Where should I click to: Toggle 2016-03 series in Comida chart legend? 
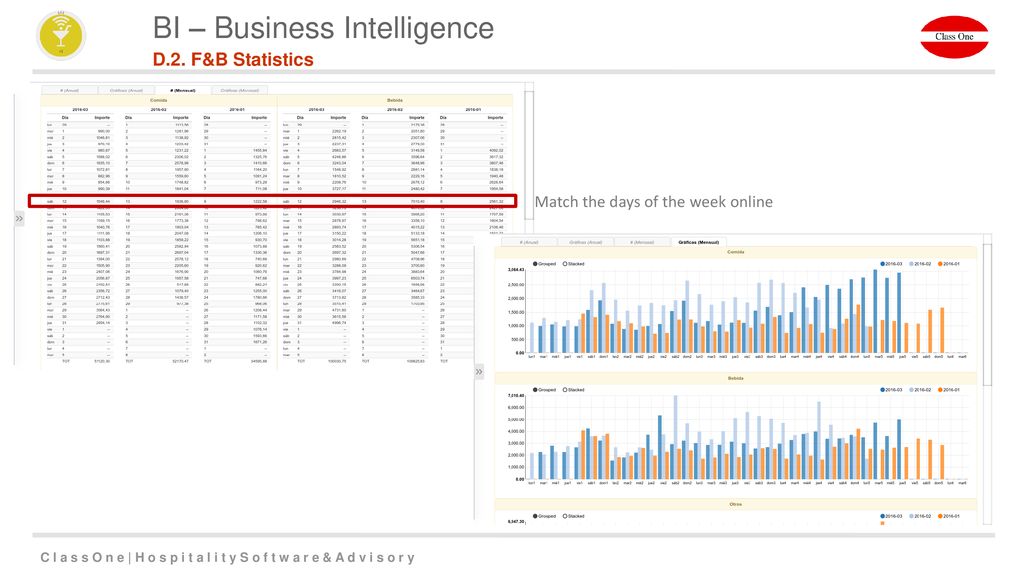pos(891,264)
